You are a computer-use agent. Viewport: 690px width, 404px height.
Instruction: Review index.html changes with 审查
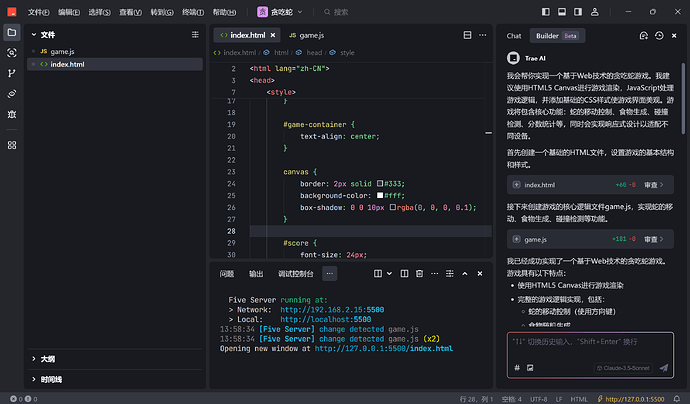(x=653, y=185)
